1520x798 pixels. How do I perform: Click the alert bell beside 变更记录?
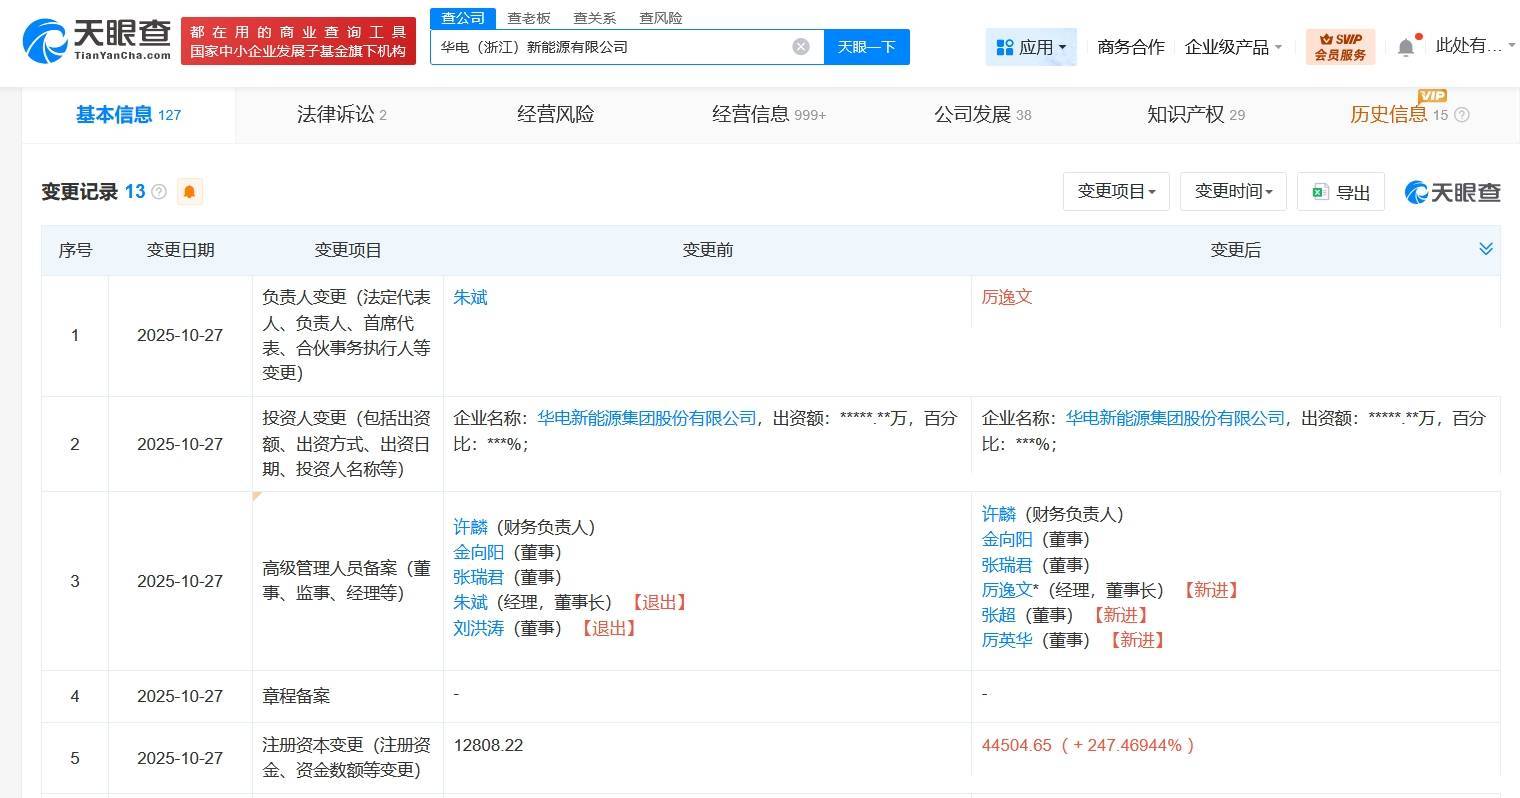pos(189,191)
